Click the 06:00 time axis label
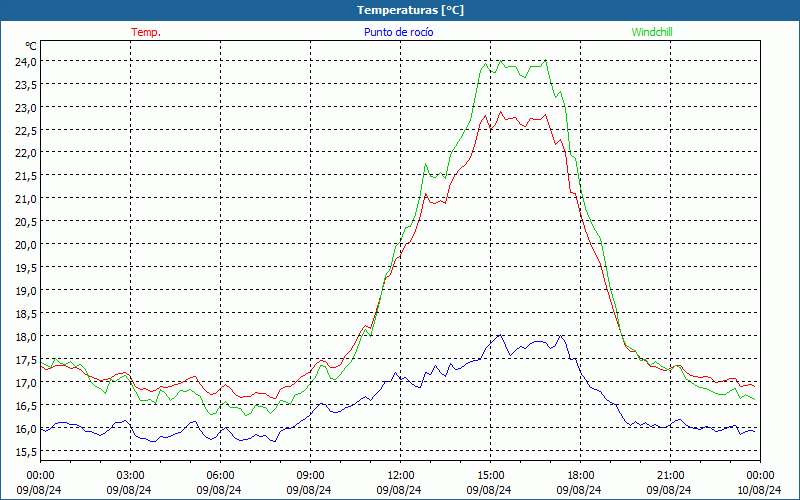This screenshot has height=500, width=800. [220, 475]
